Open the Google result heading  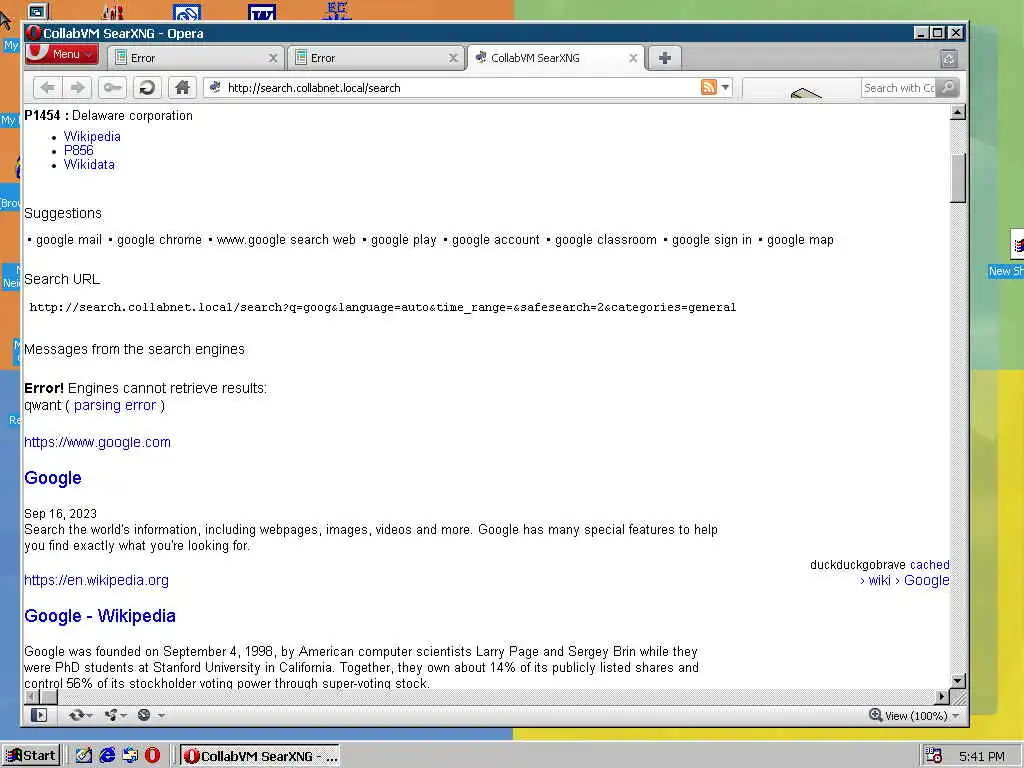pos(53,478)
